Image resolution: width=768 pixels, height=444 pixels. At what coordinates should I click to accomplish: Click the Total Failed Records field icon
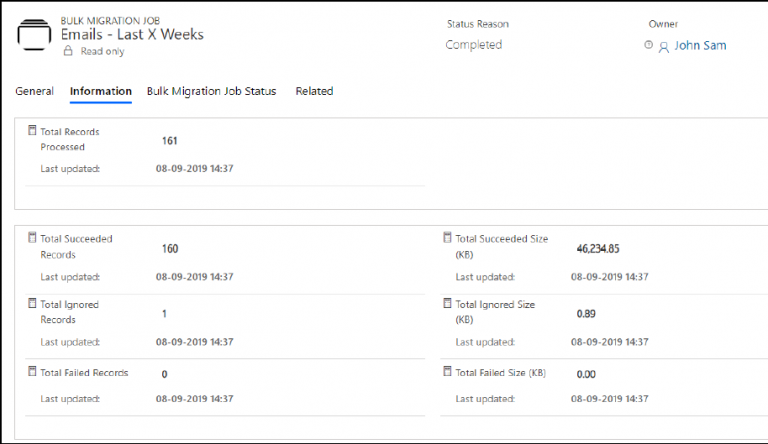pos(32,372)
